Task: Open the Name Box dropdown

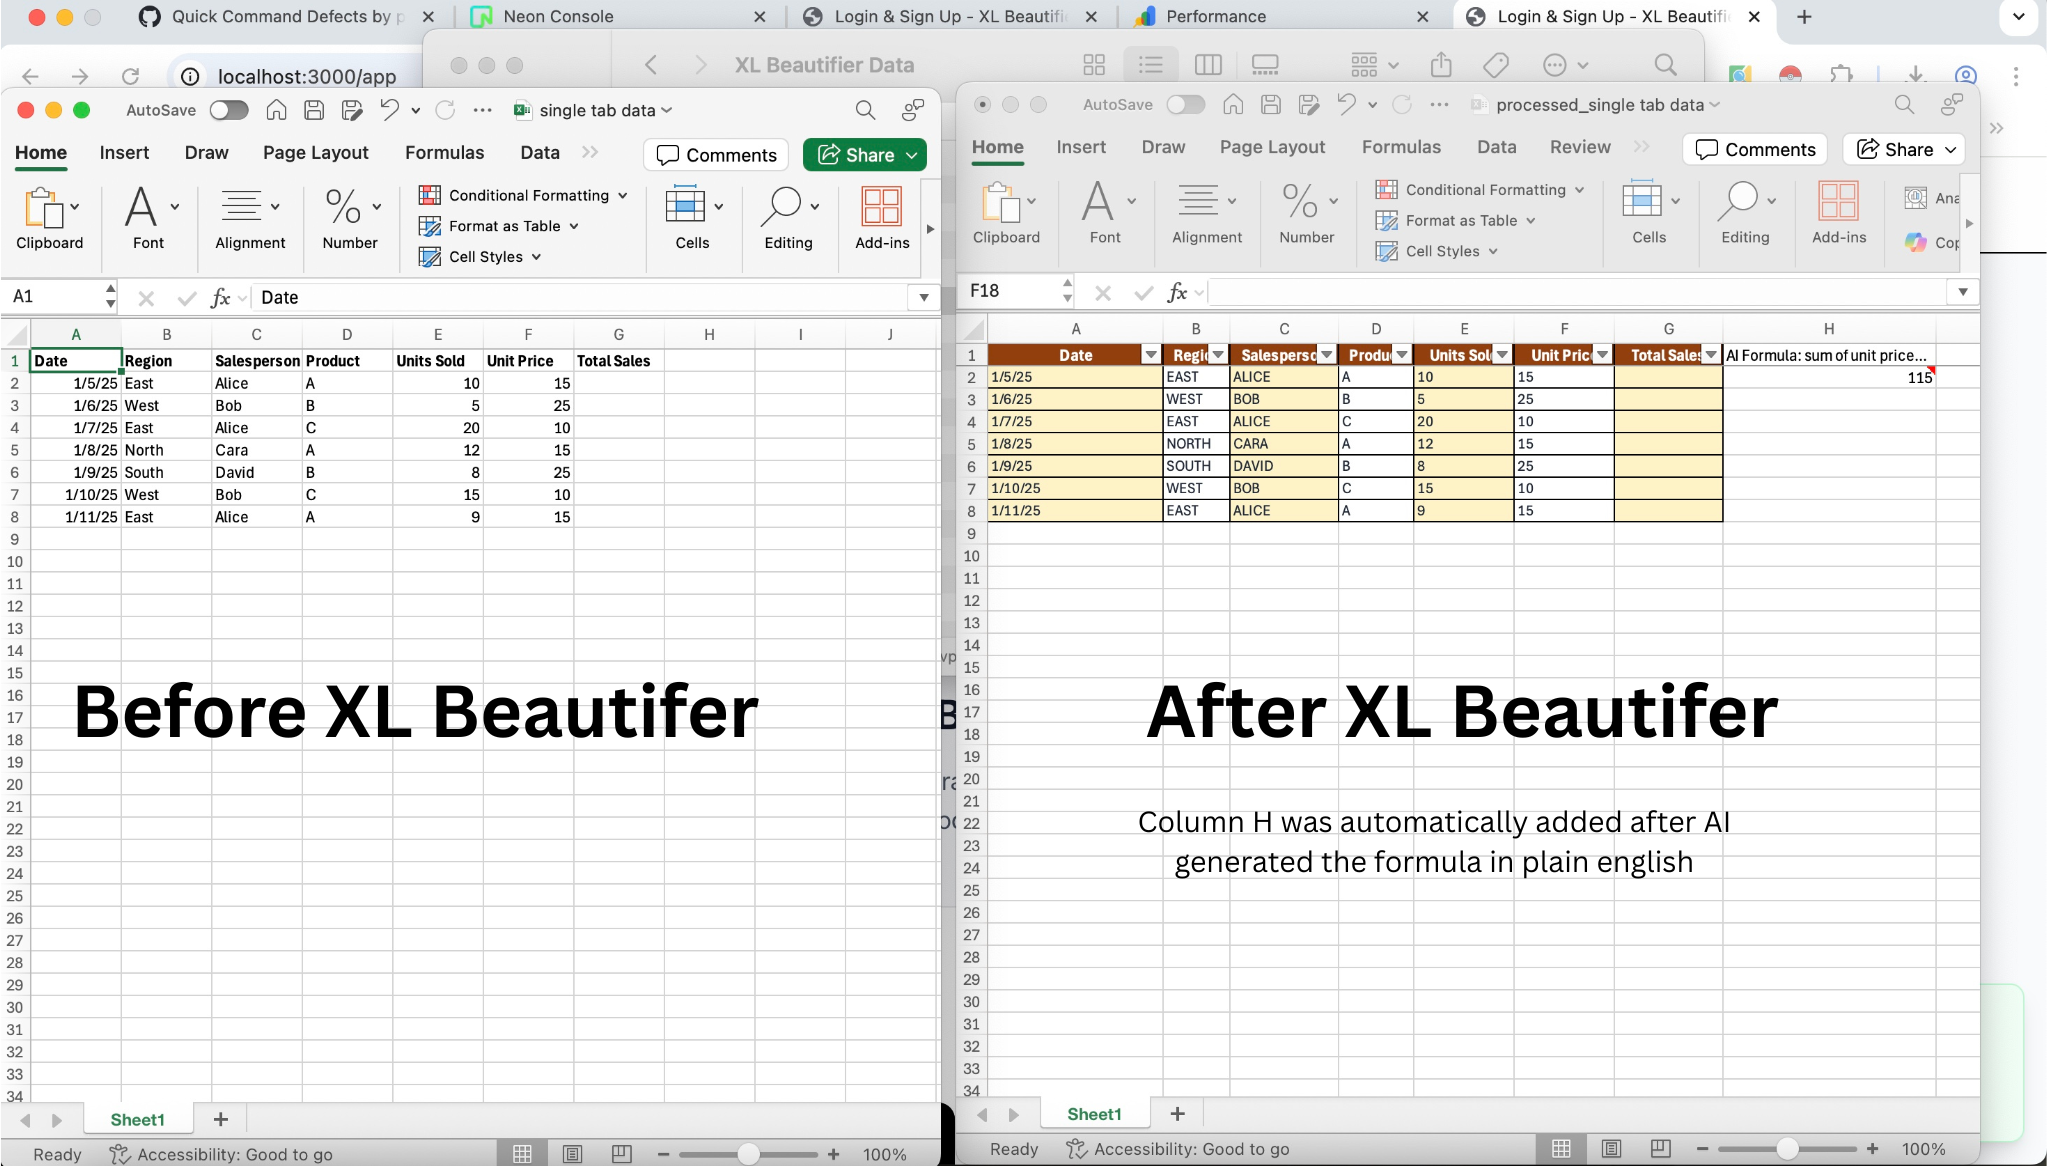Action: 108,296
